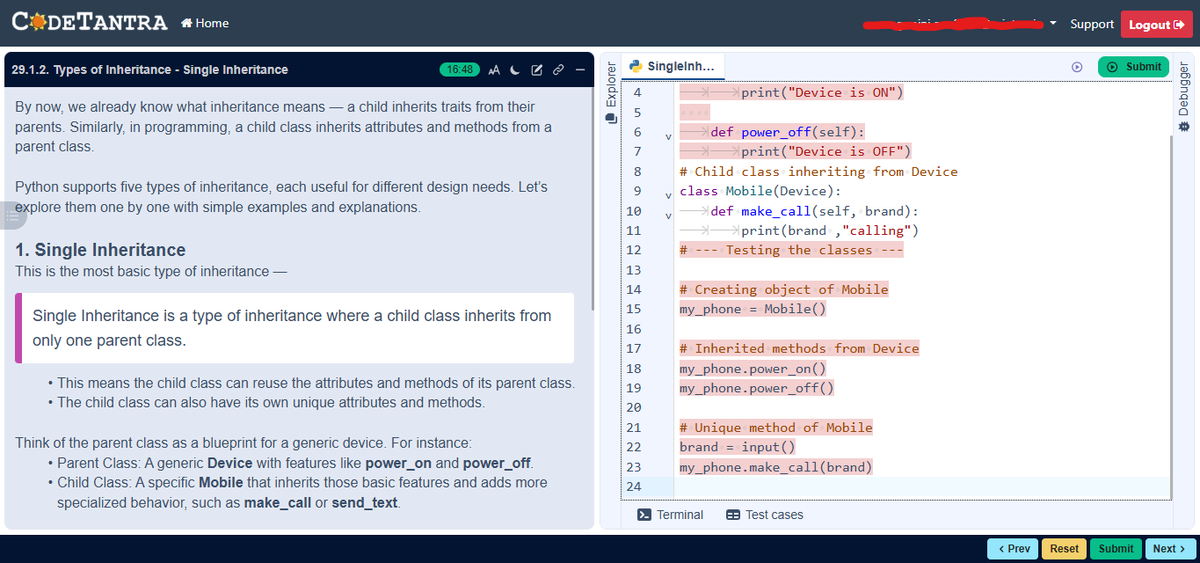The image size is (1200, 563).
Task: Click the CodeTantra logo
Action: click(x=89, y=23)
